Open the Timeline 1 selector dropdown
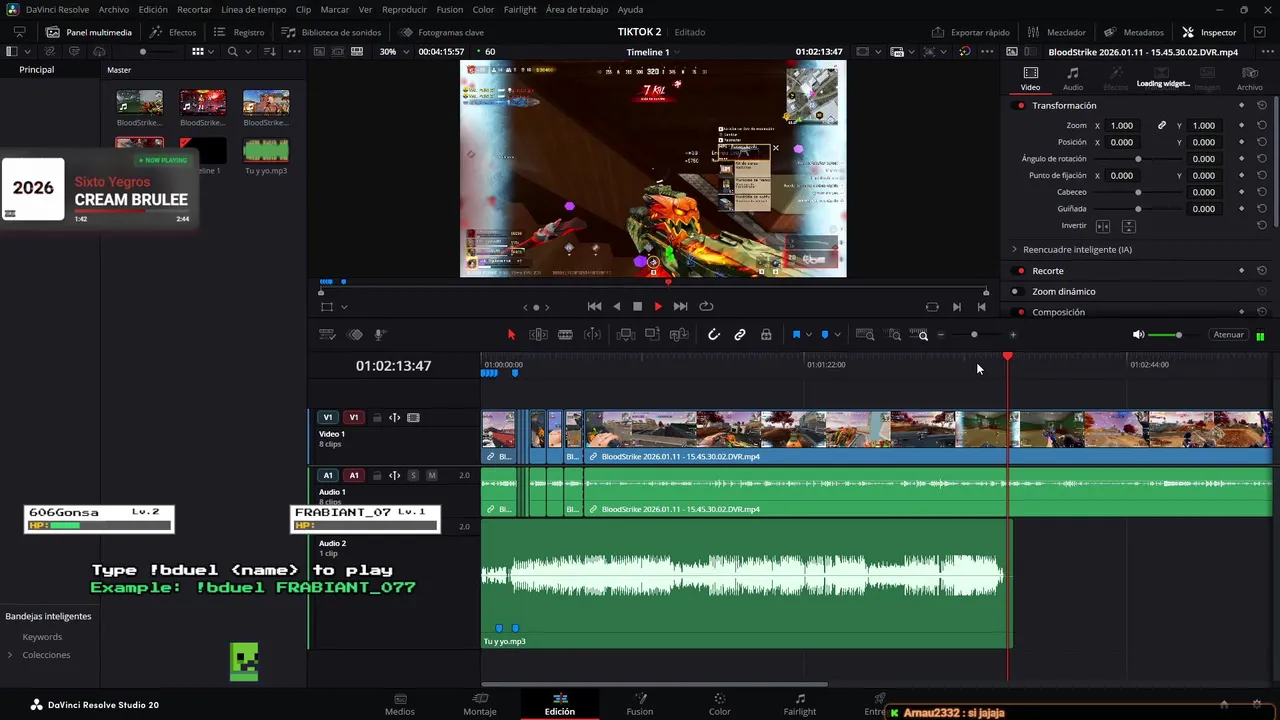This screenshot has height=720, width=1280. click(653, 52)
